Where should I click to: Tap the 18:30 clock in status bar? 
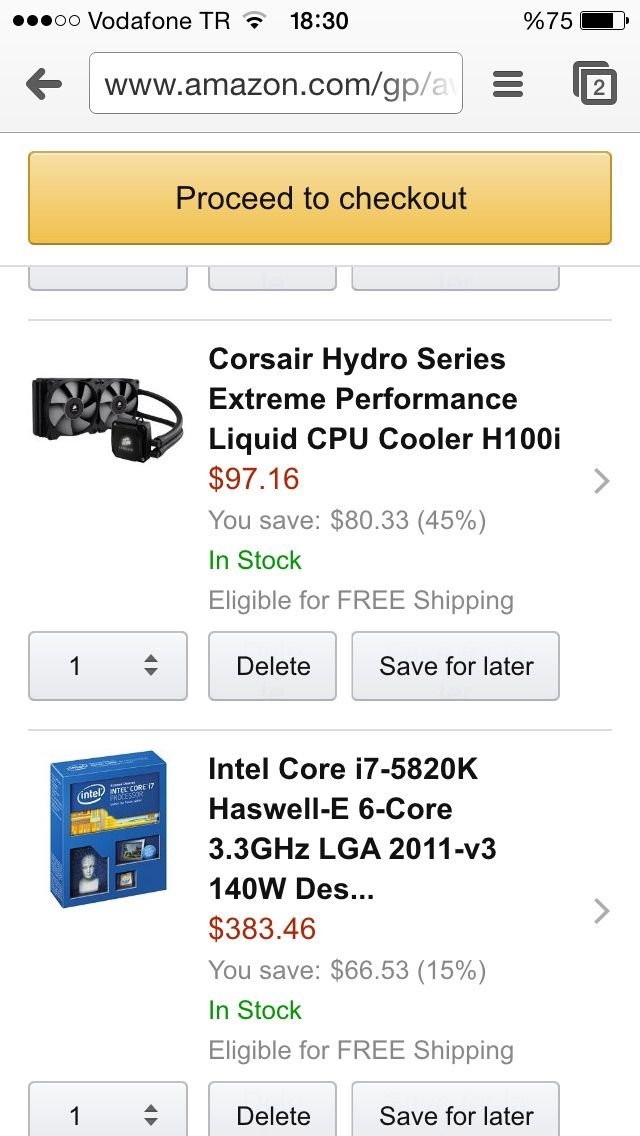[x=319, y=21]
